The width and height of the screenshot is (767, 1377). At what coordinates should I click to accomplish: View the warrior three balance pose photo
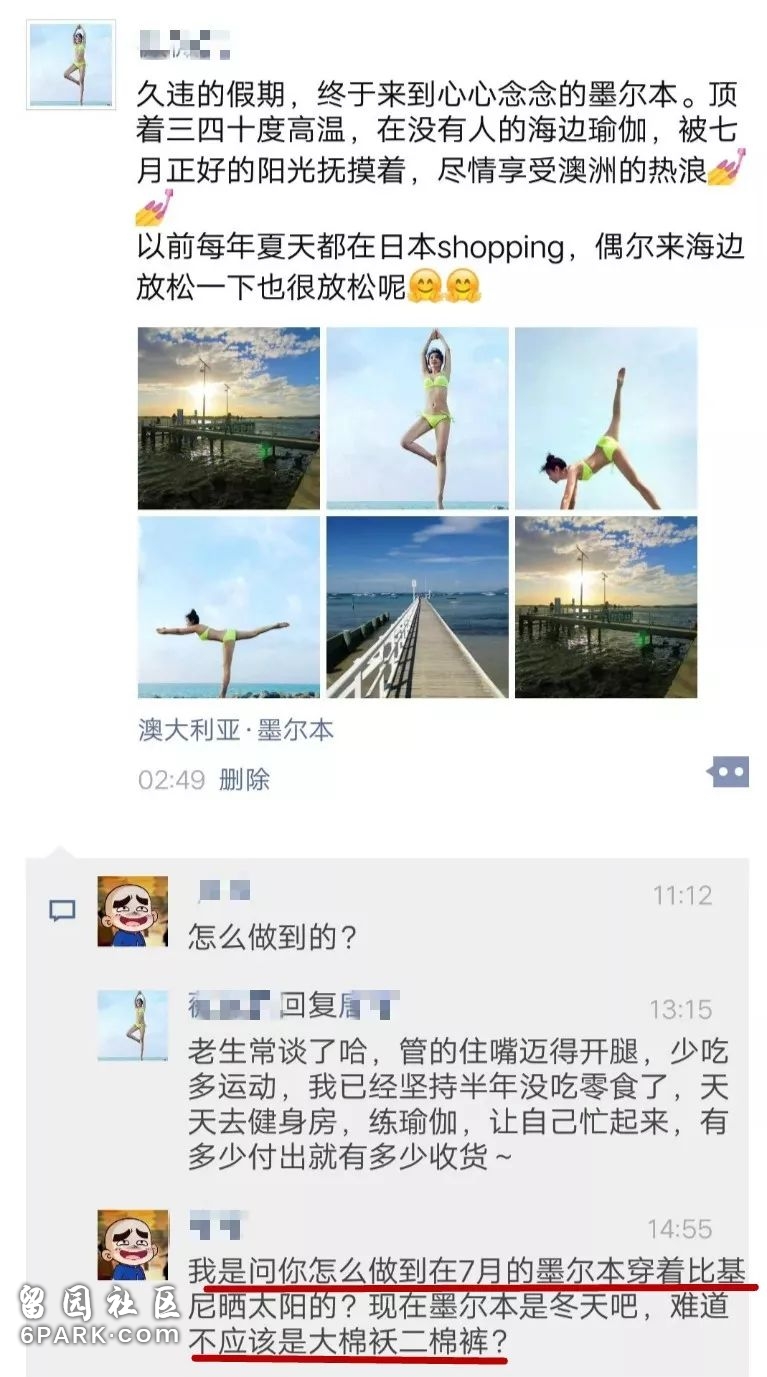(229, 607)
